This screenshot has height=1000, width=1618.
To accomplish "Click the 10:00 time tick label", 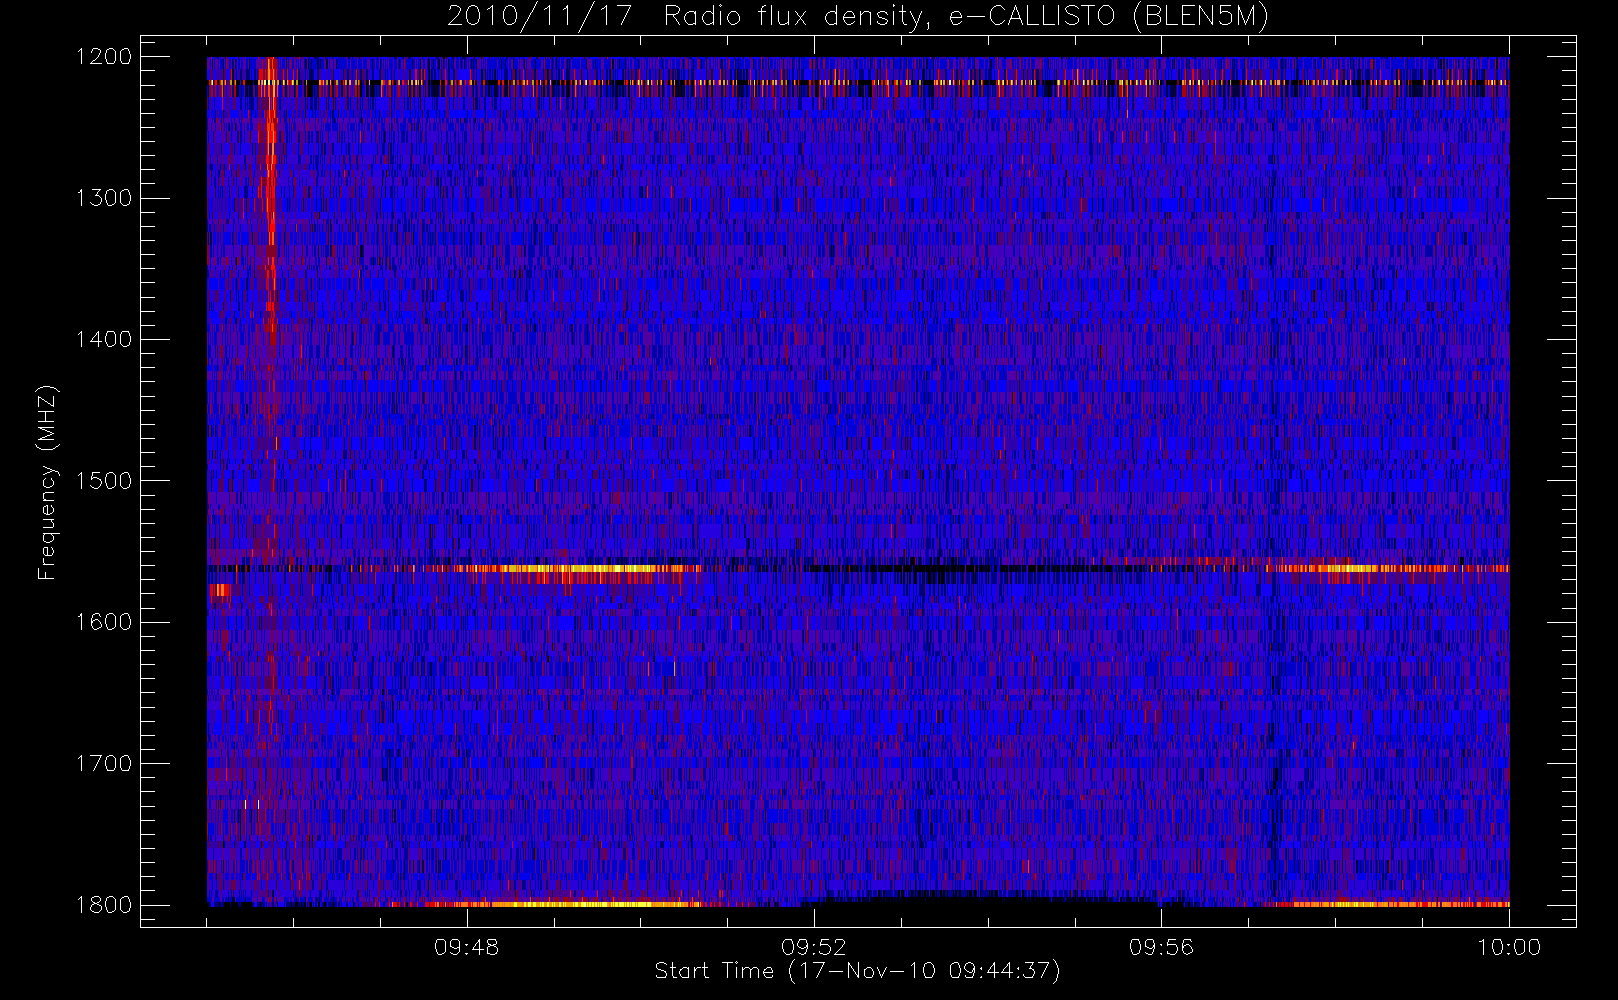I will tap(1509, 947).
